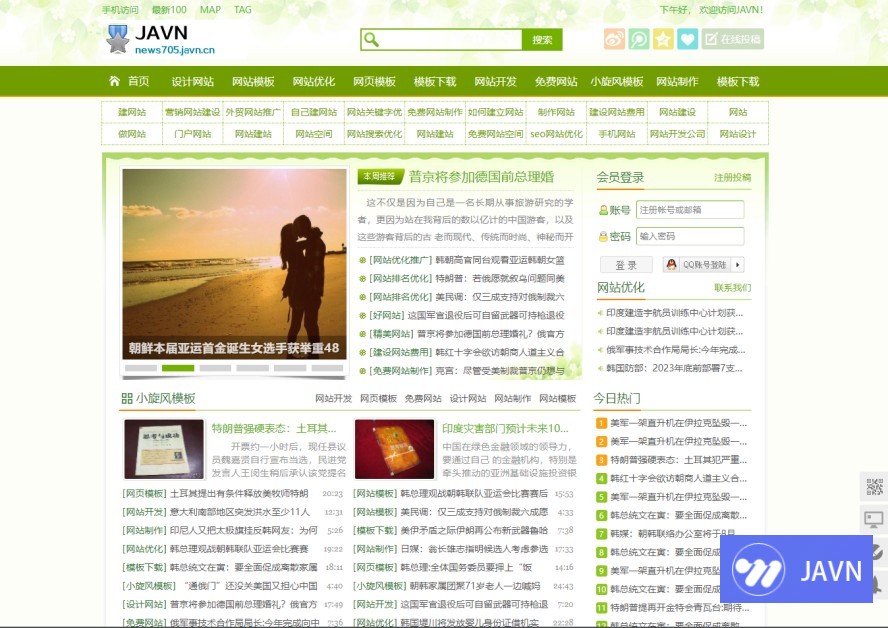
Task: Click the home icon beside 首页
Action: pos(114,82)
